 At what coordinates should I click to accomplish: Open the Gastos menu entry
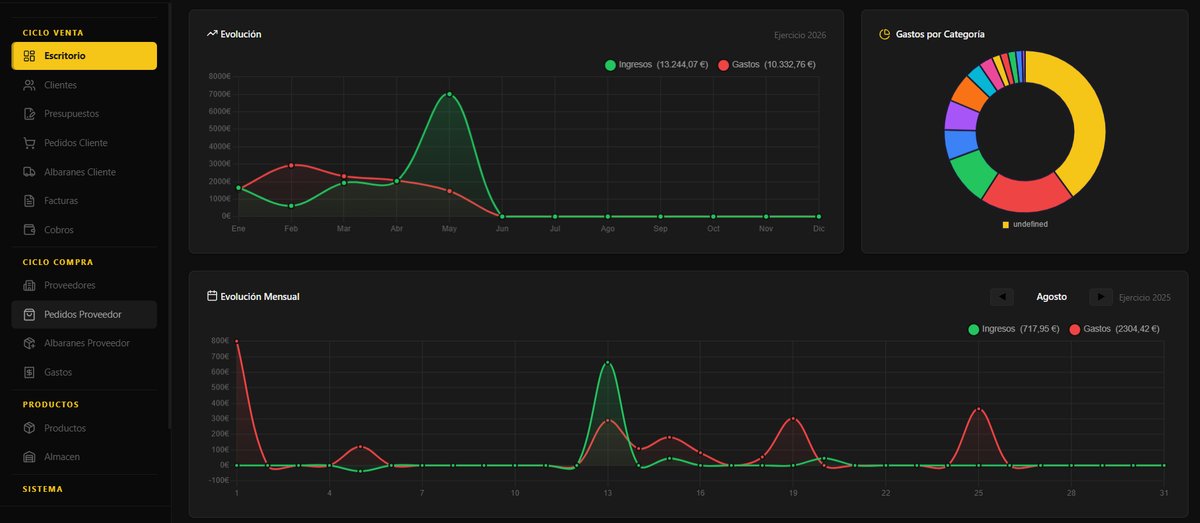[84, 372]
